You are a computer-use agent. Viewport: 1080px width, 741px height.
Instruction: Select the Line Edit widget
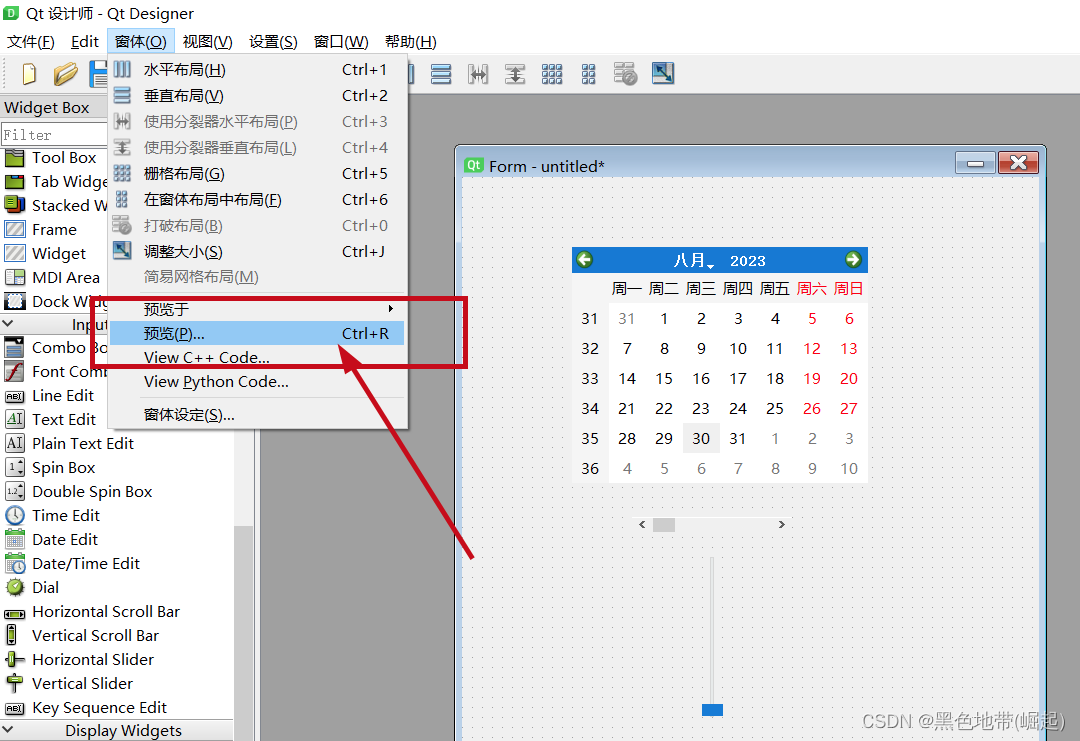click(x=63, y=395)
